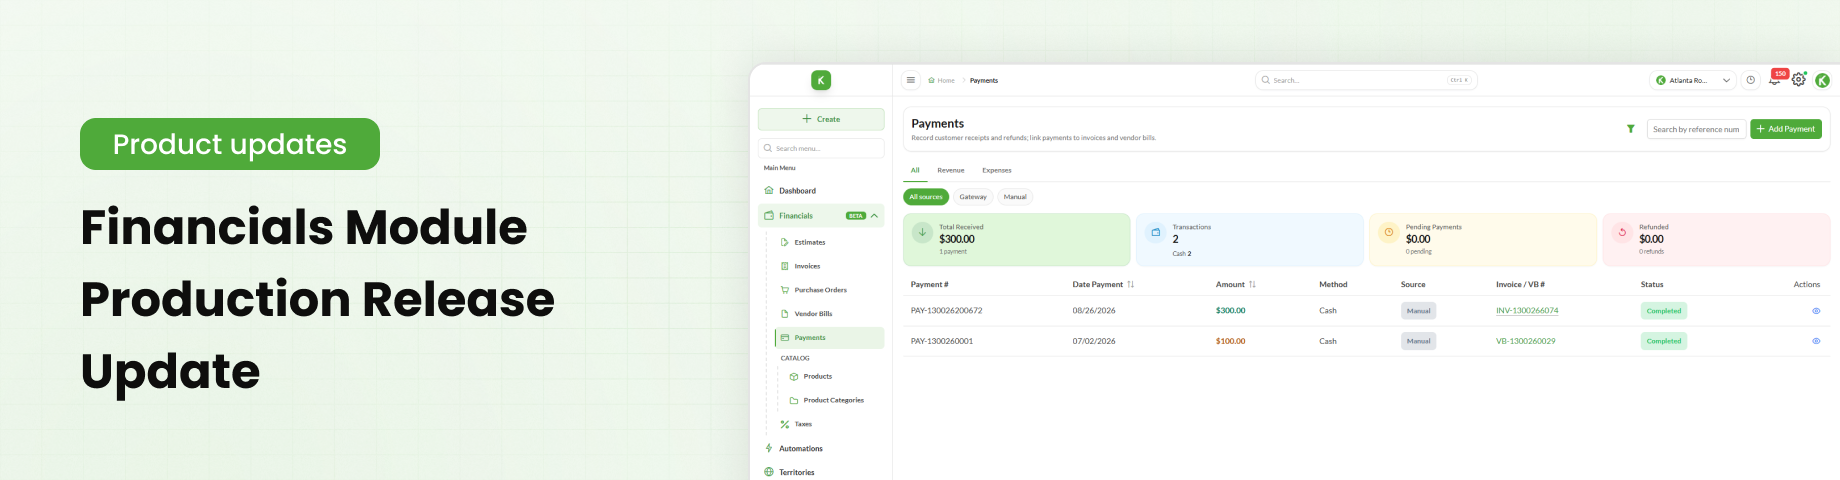Click the $300.00 amount cell
This screenshot has width=1840, height=480.
(x=1230, y=311)
